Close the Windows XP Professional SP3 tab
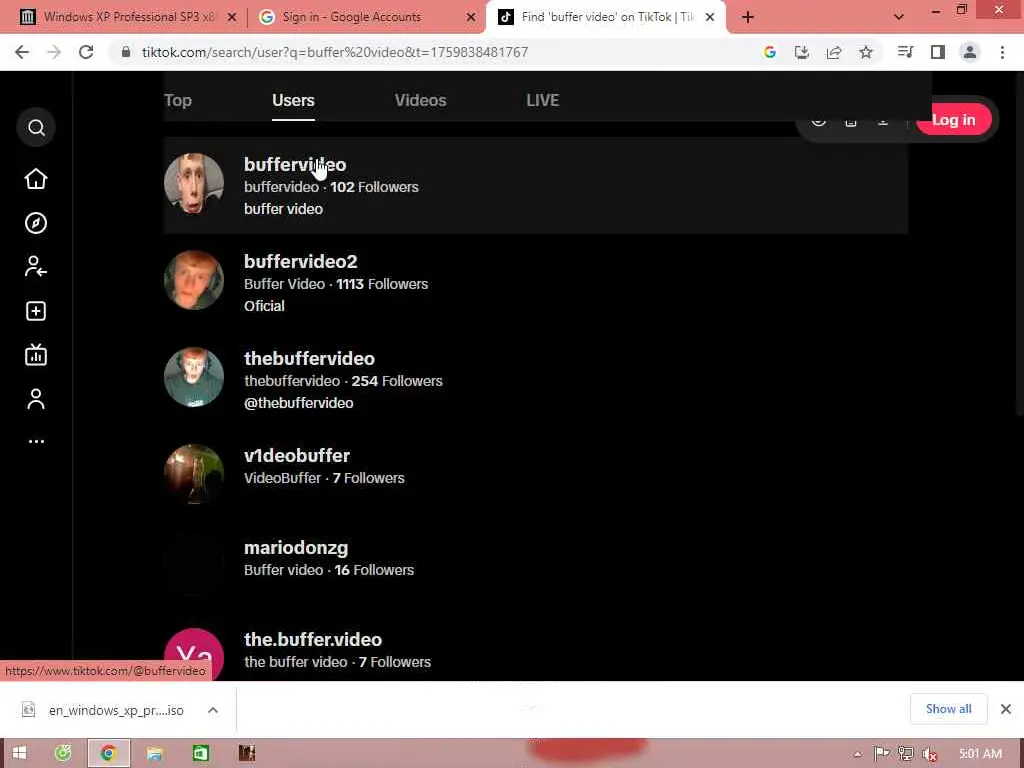 pyautogui.click(x=232, y=18)
